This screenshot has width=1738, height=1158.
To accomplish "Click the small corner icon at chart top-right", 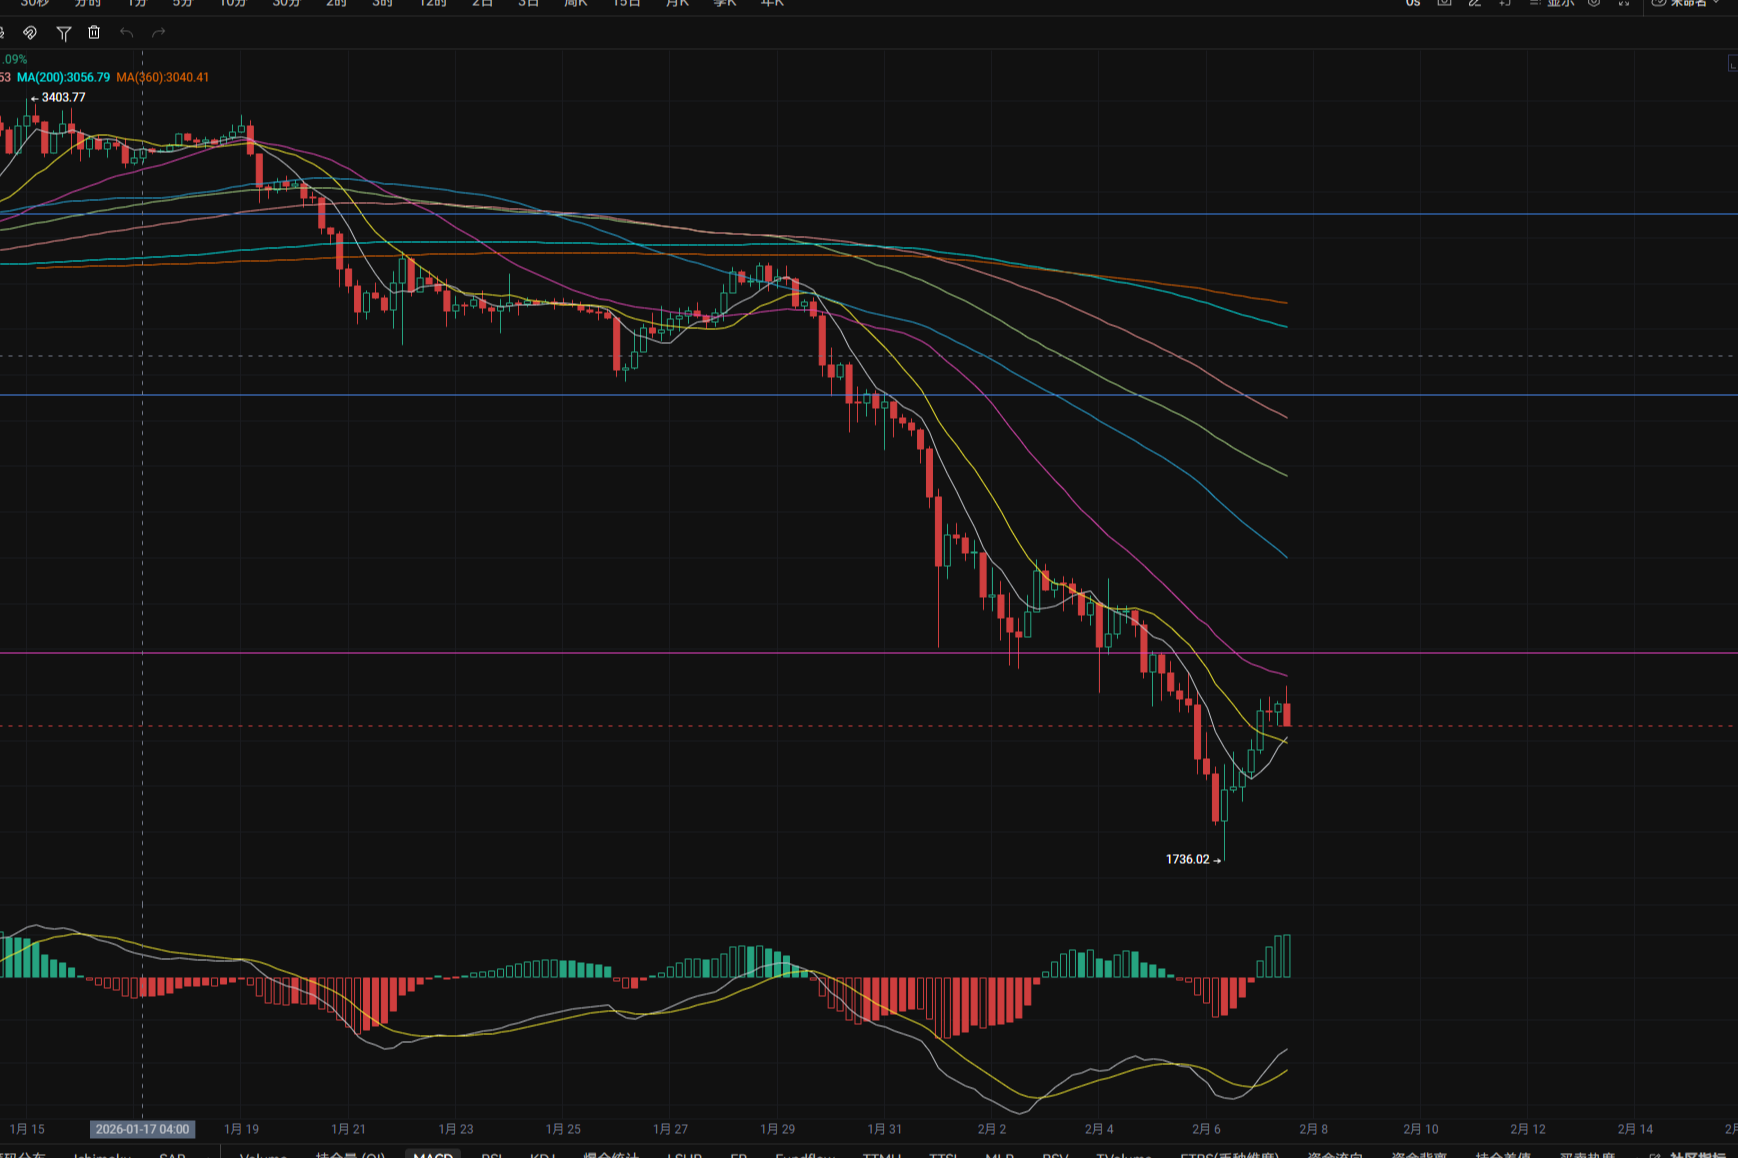I will tap(1731, 64).
